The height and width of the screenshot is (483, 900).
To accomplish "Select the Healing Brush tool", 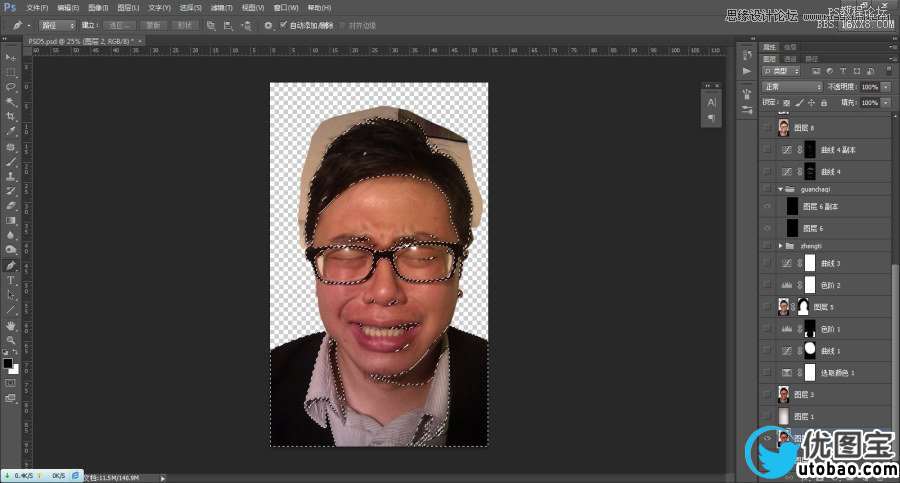I will pos(10,147).
